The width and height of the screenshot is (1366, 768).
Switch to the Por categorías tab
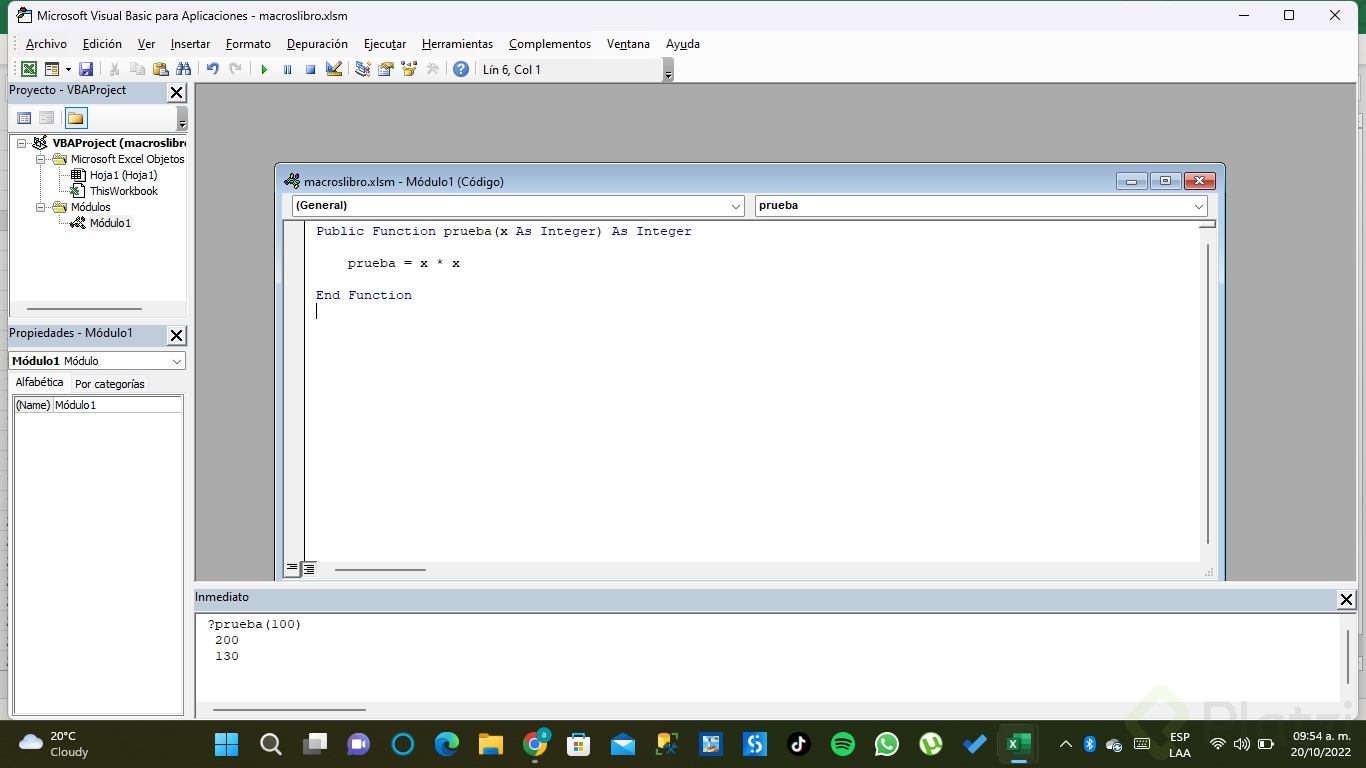110,384
